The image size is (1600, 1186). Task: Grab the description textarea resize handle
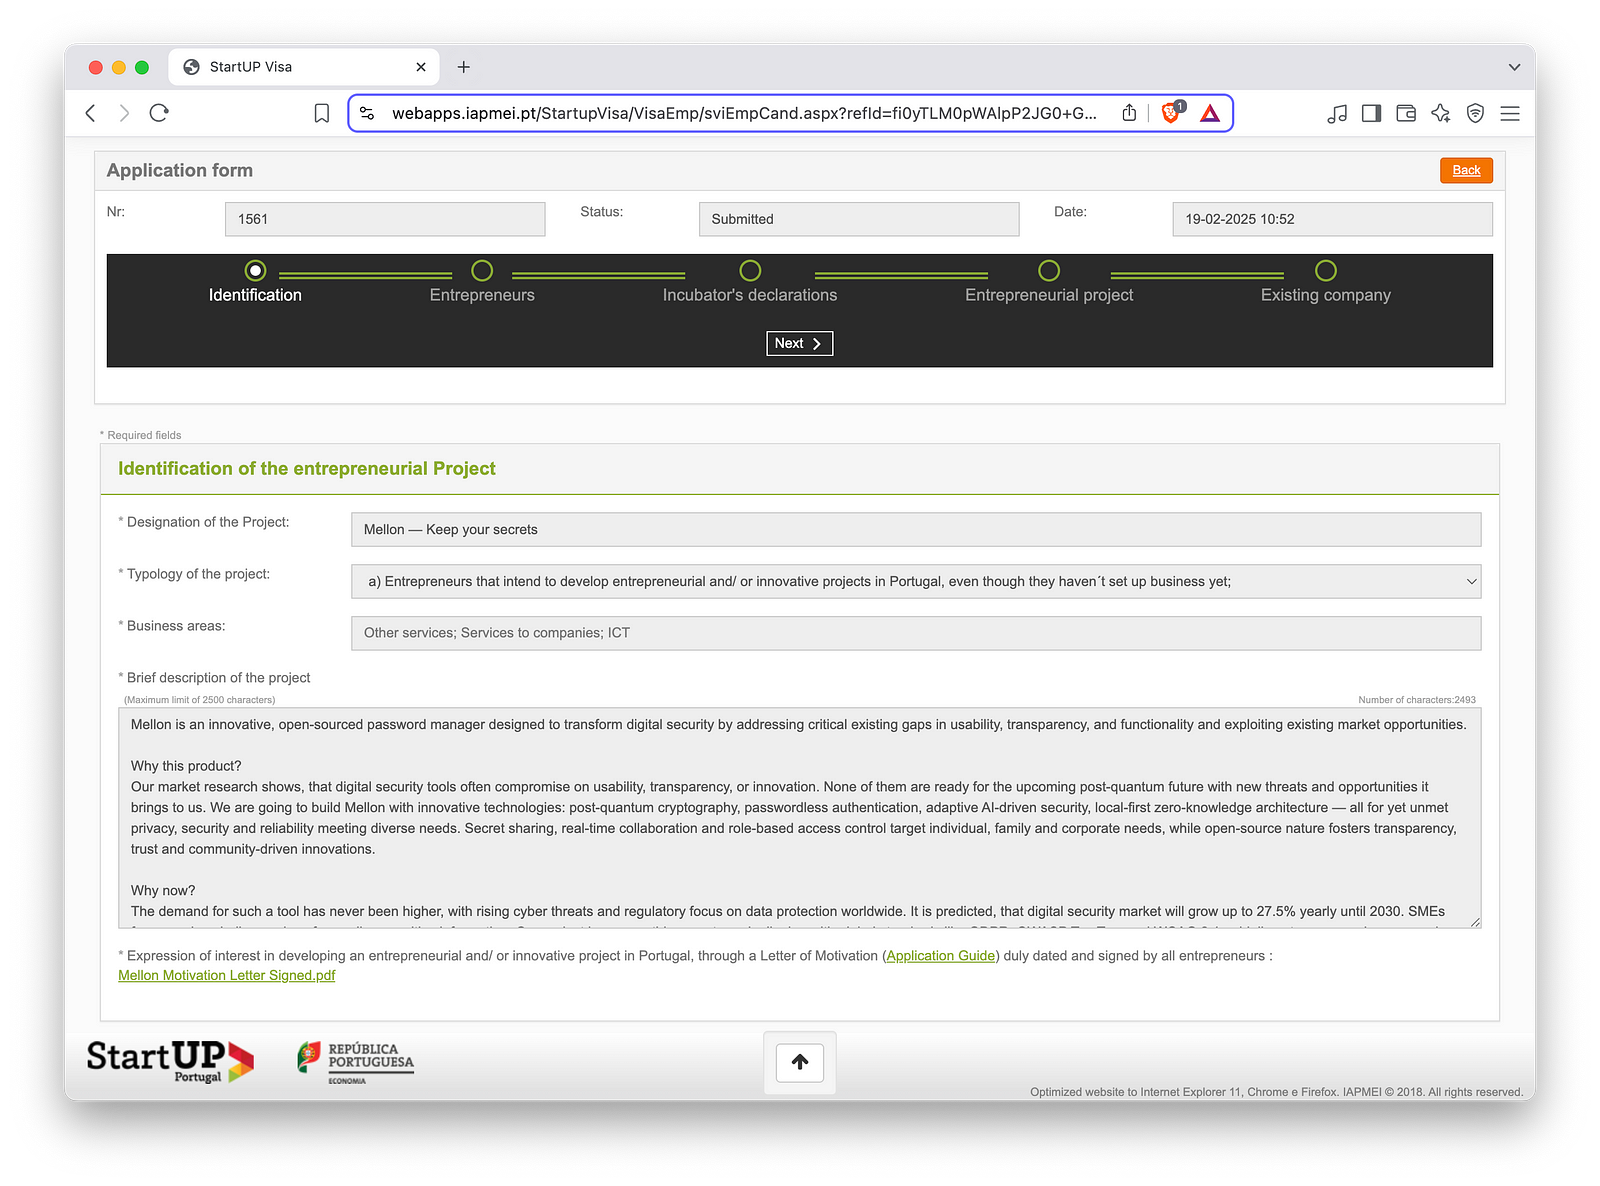click(x=1475, y=921)
